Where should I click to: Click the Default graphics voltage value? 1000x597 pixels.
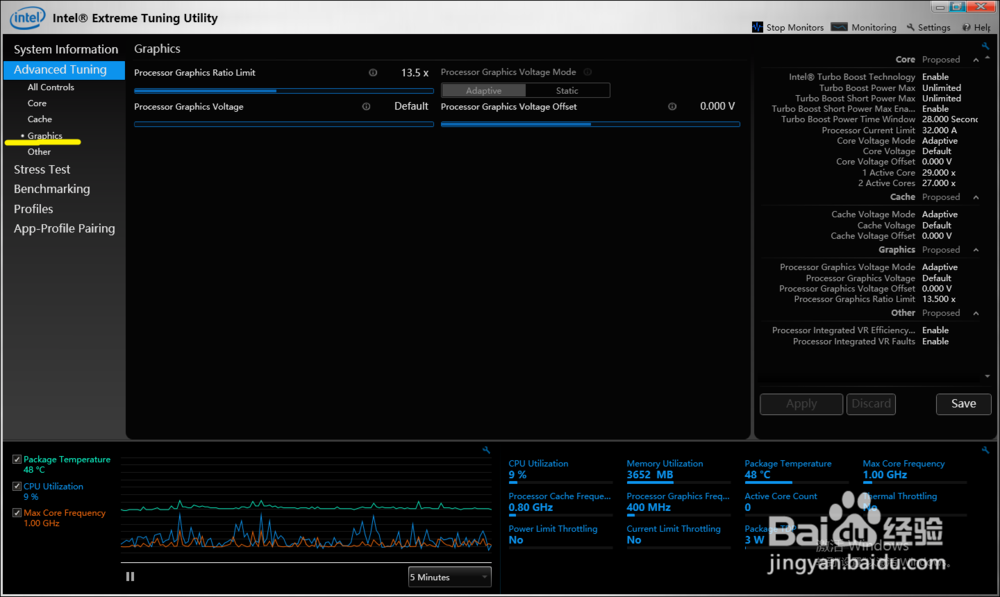(411, 106)
